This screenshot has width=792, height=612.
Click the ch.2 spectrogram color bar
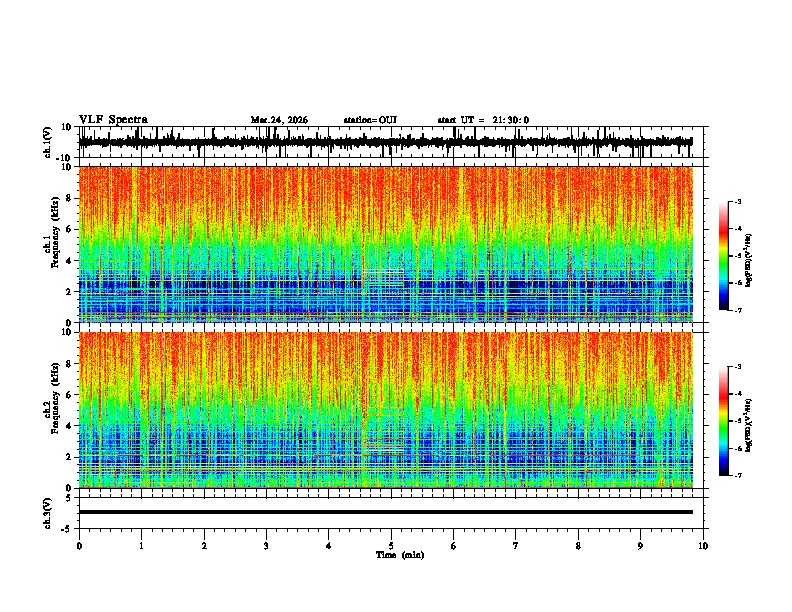click(x=723, y=421)
